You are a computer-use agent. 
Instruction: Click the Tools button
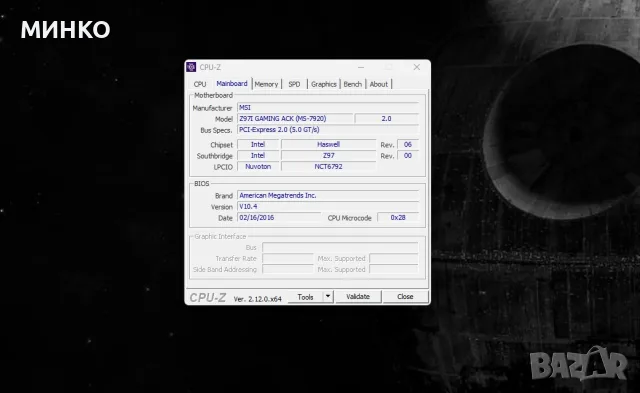click(x=305, y=297)
